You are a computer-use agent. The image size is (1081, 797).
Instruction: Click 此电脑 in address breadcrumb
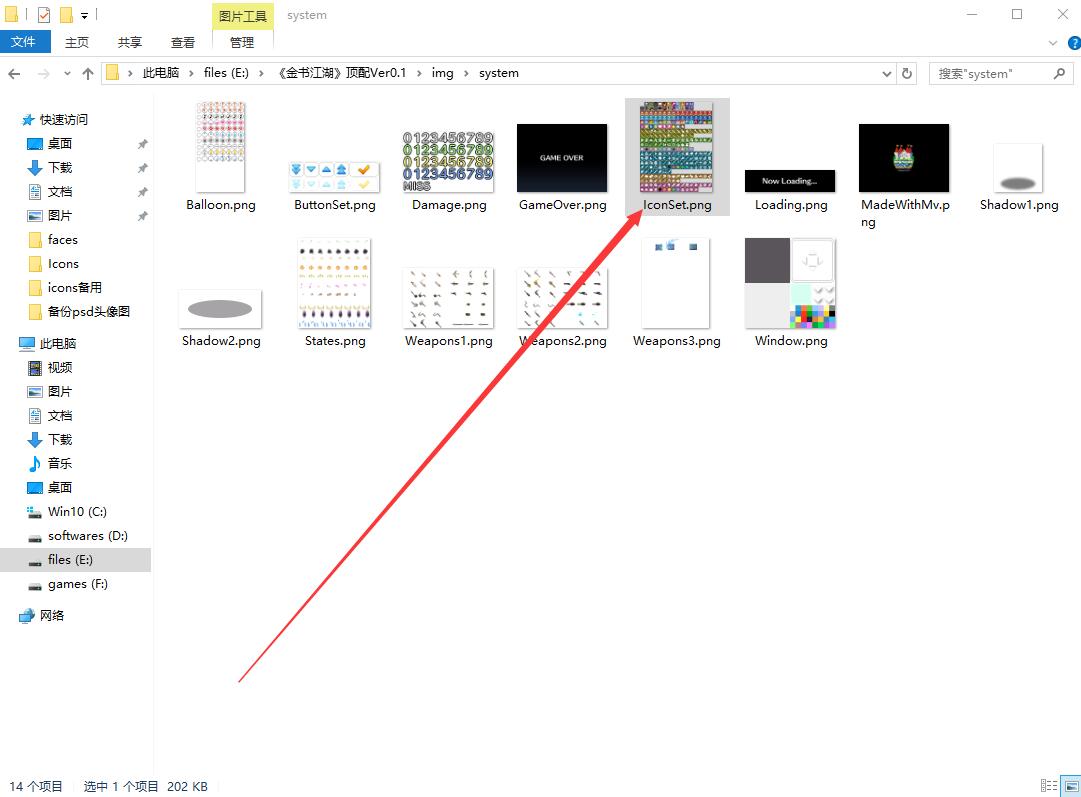pos(161,73)
